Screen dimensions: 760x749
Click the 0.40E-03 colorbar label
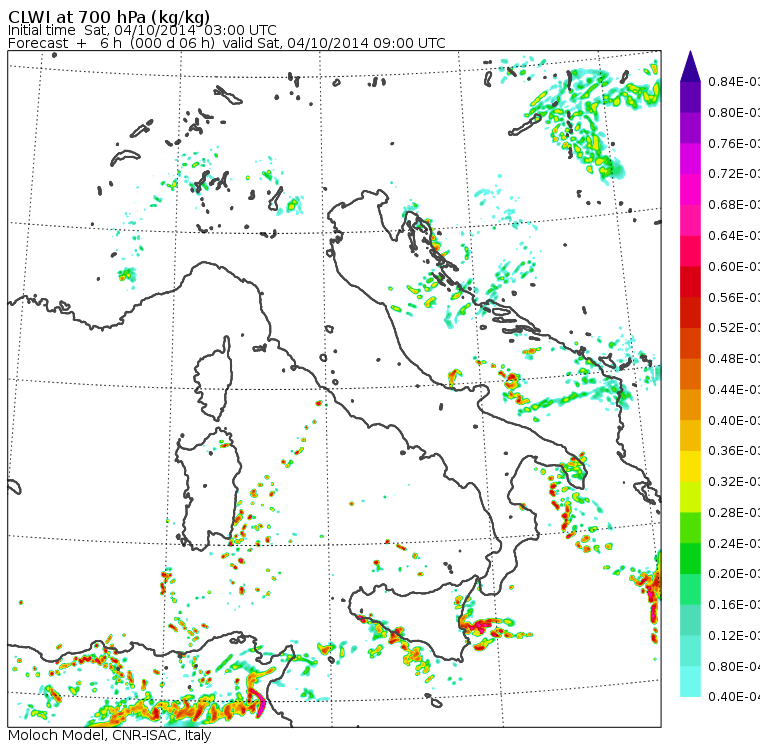[734, 420]
